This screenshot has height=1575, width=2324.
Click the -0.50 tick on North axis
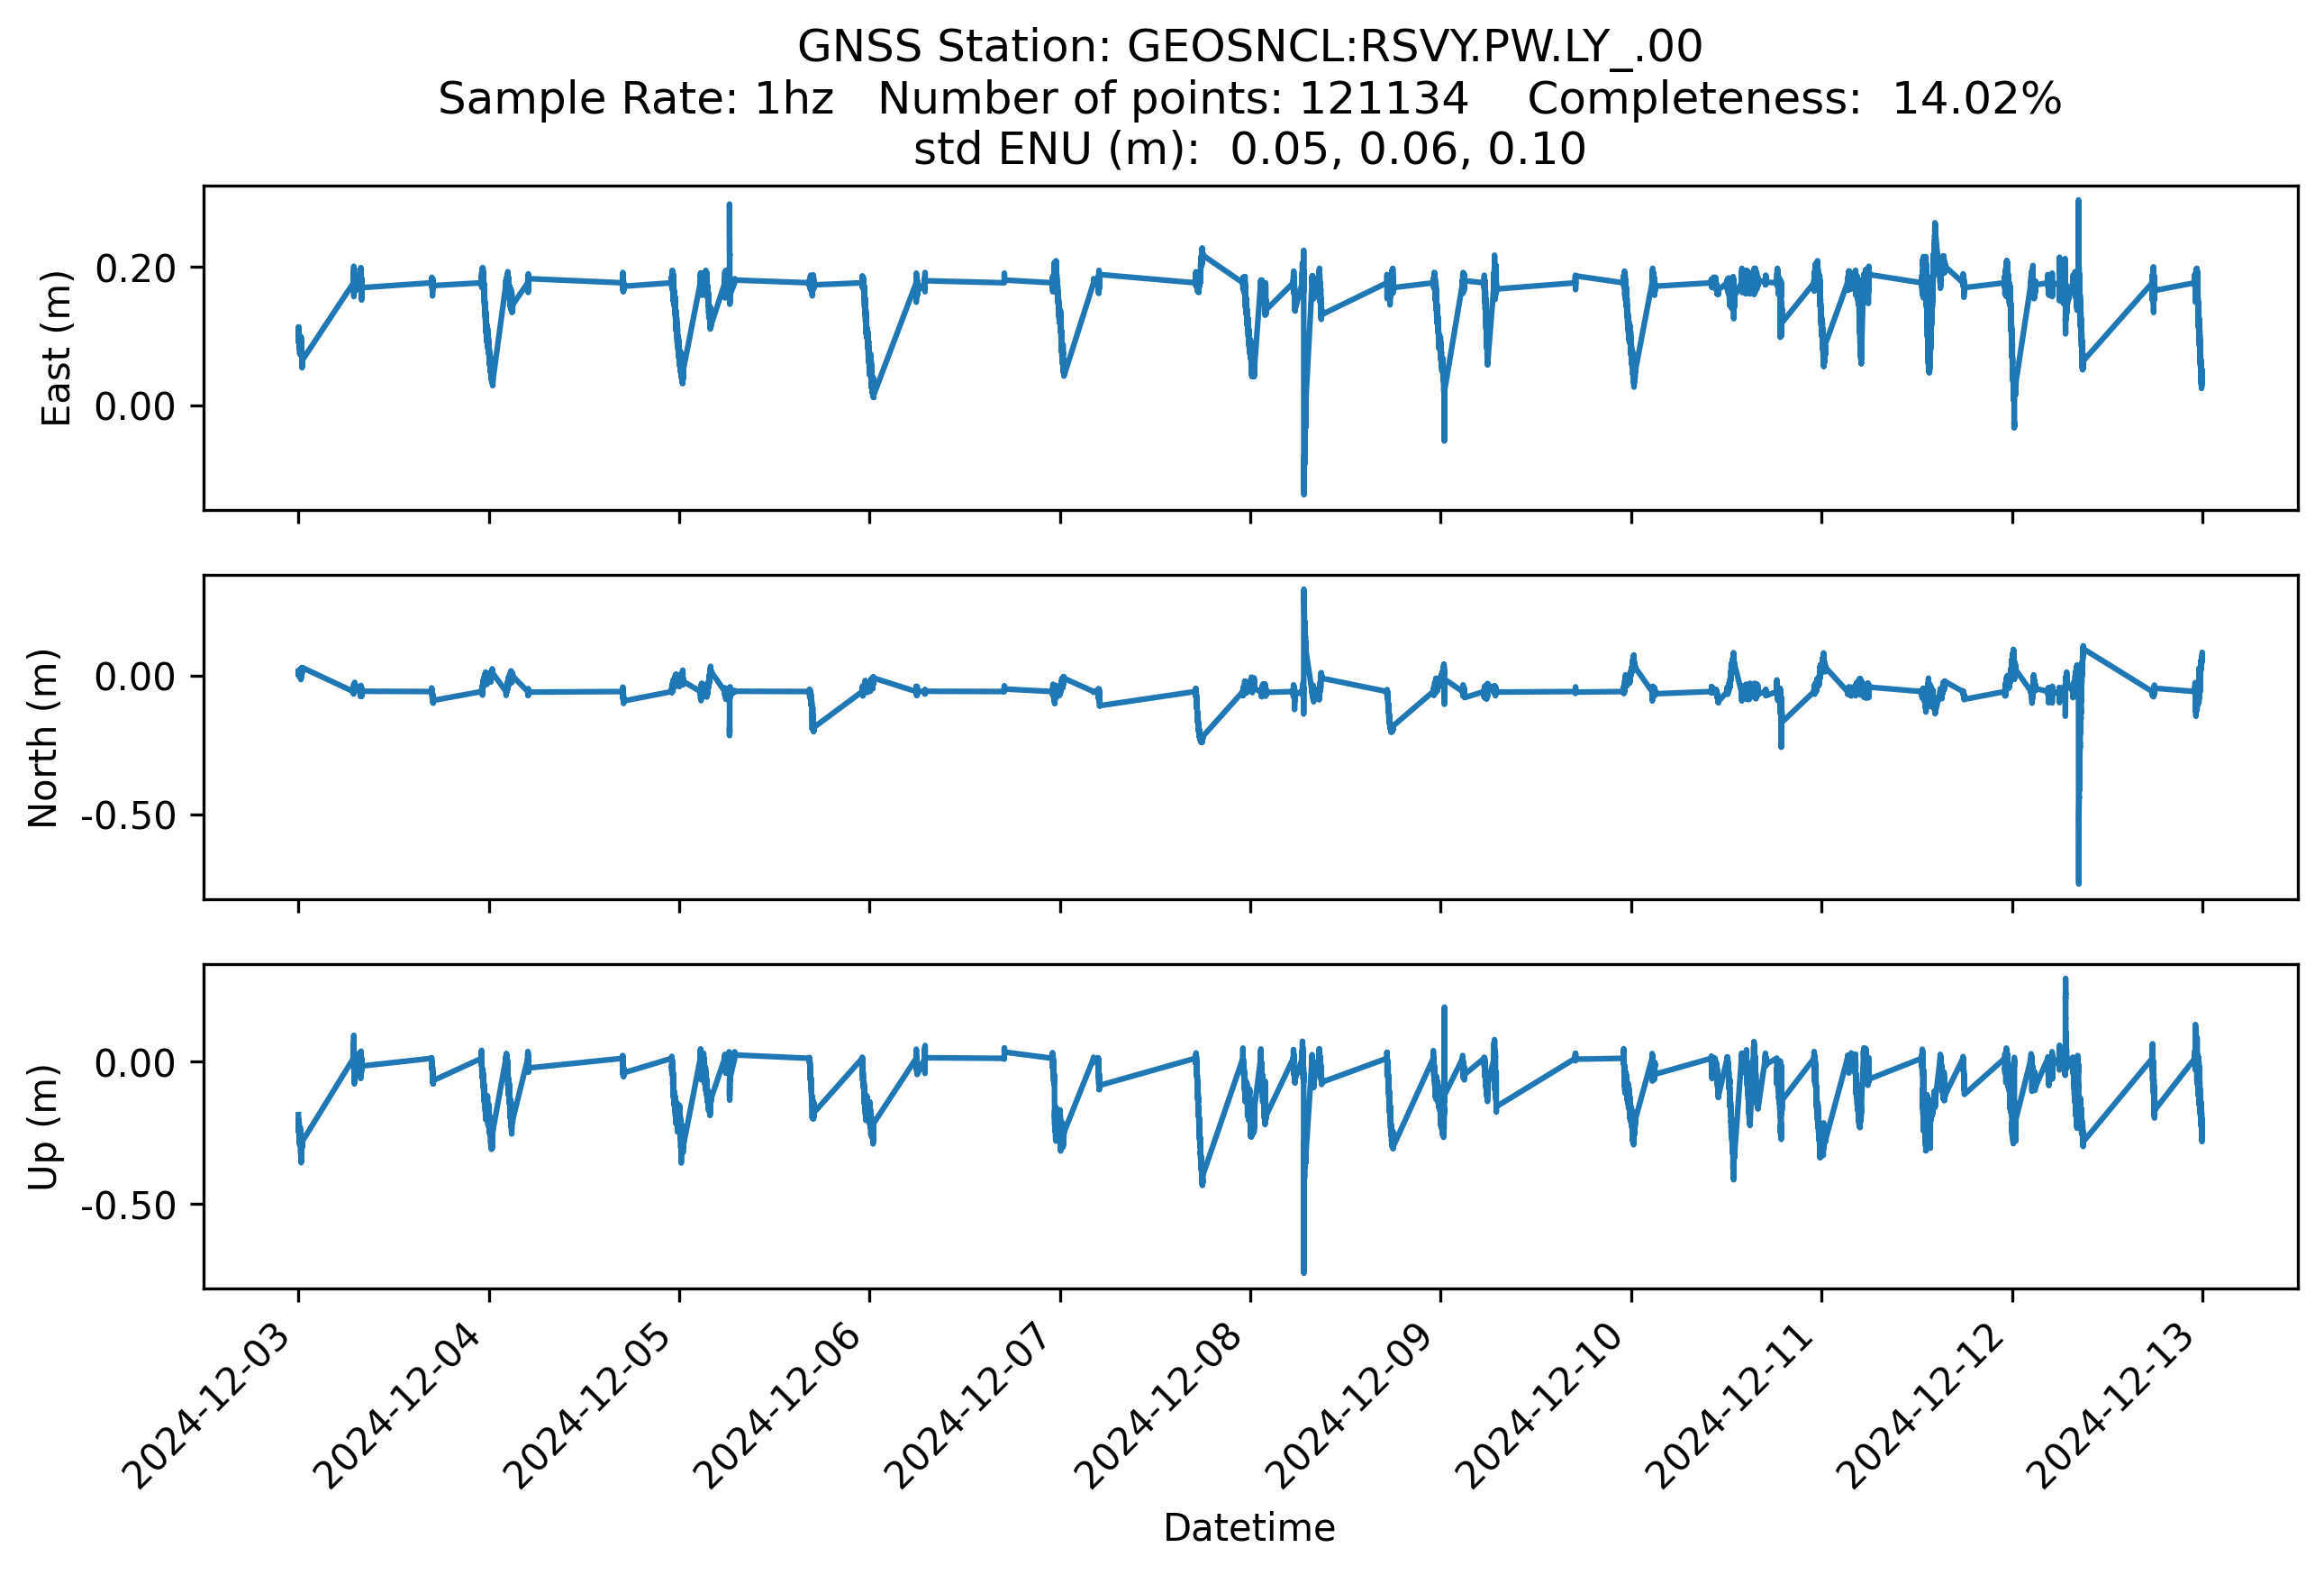coord(128,816)
